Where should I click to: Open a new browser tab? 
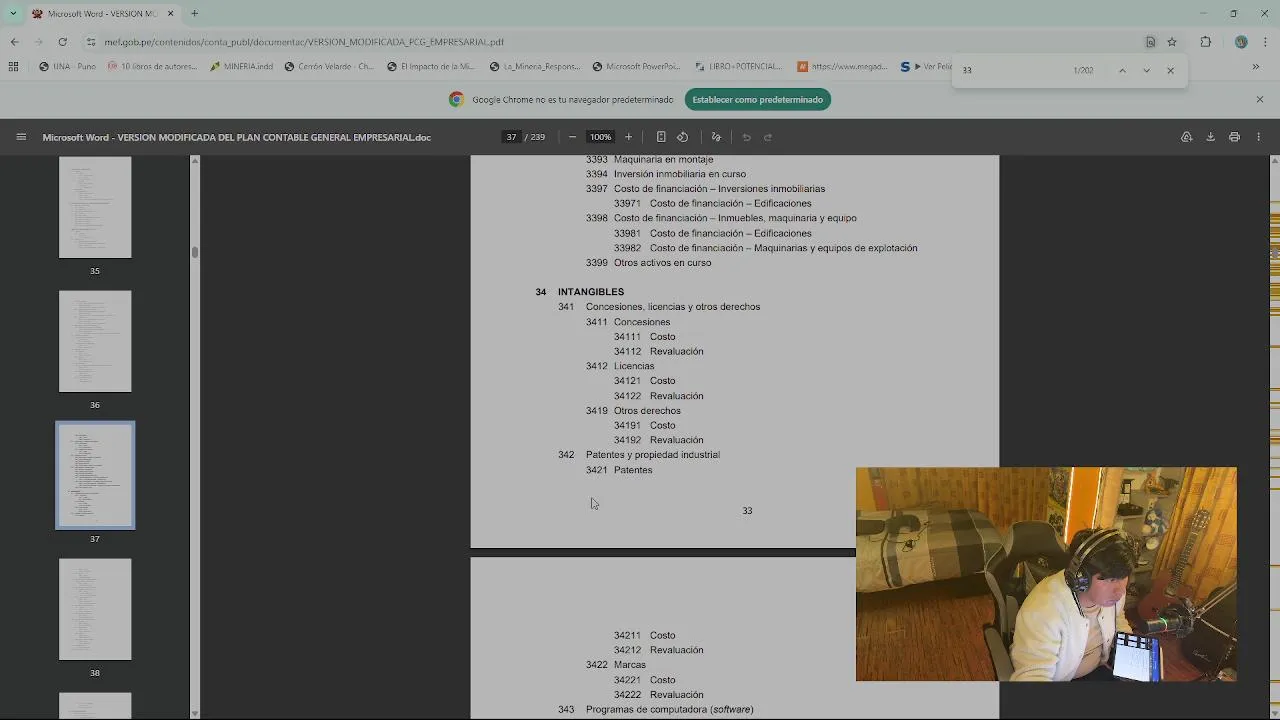[194, 13]
